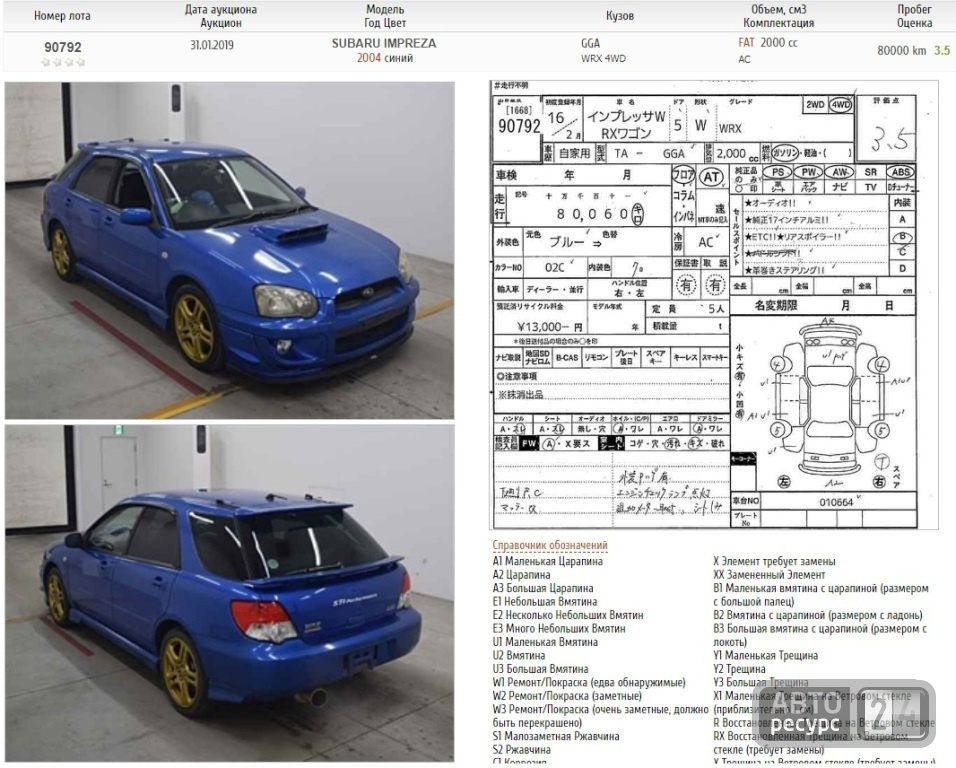Click the legend line 'A2 Царапина'
This screenshot has height=768, width=956.
pos(521,575)
